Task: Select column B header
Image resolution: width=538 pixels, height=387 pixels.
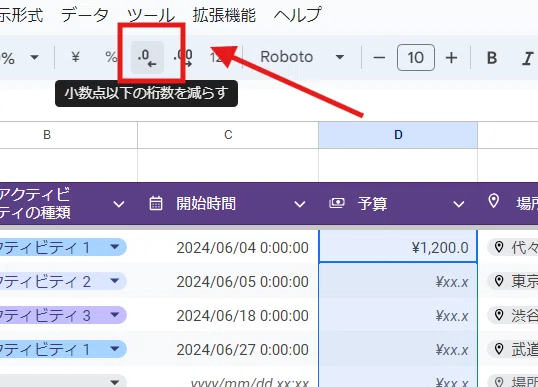Action: (69, 135)
